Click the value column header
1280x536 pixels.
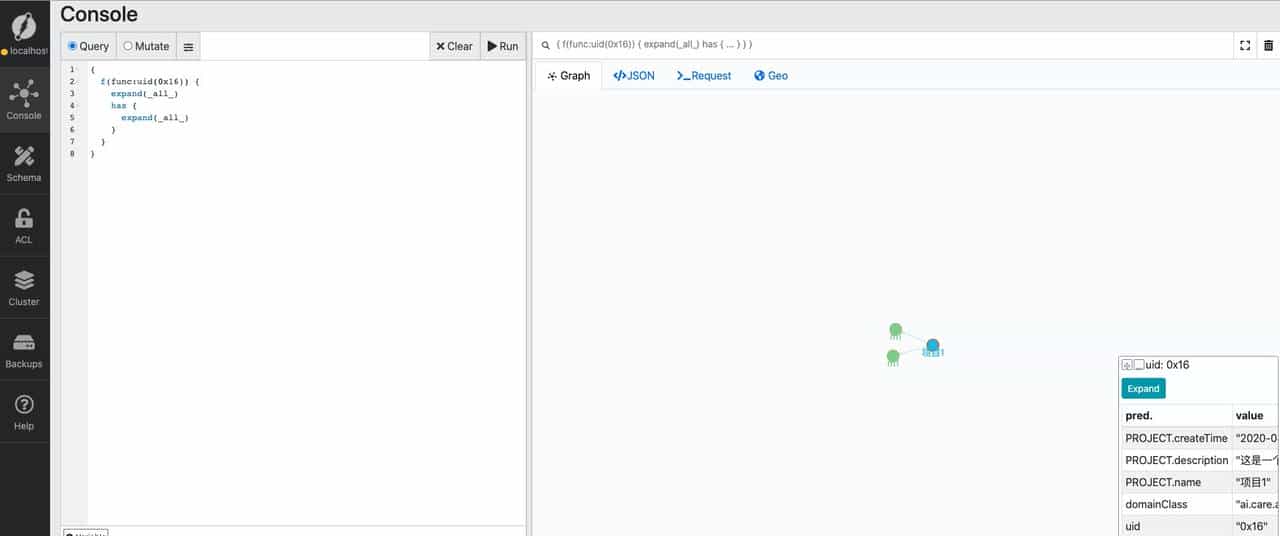point(1255,415)
